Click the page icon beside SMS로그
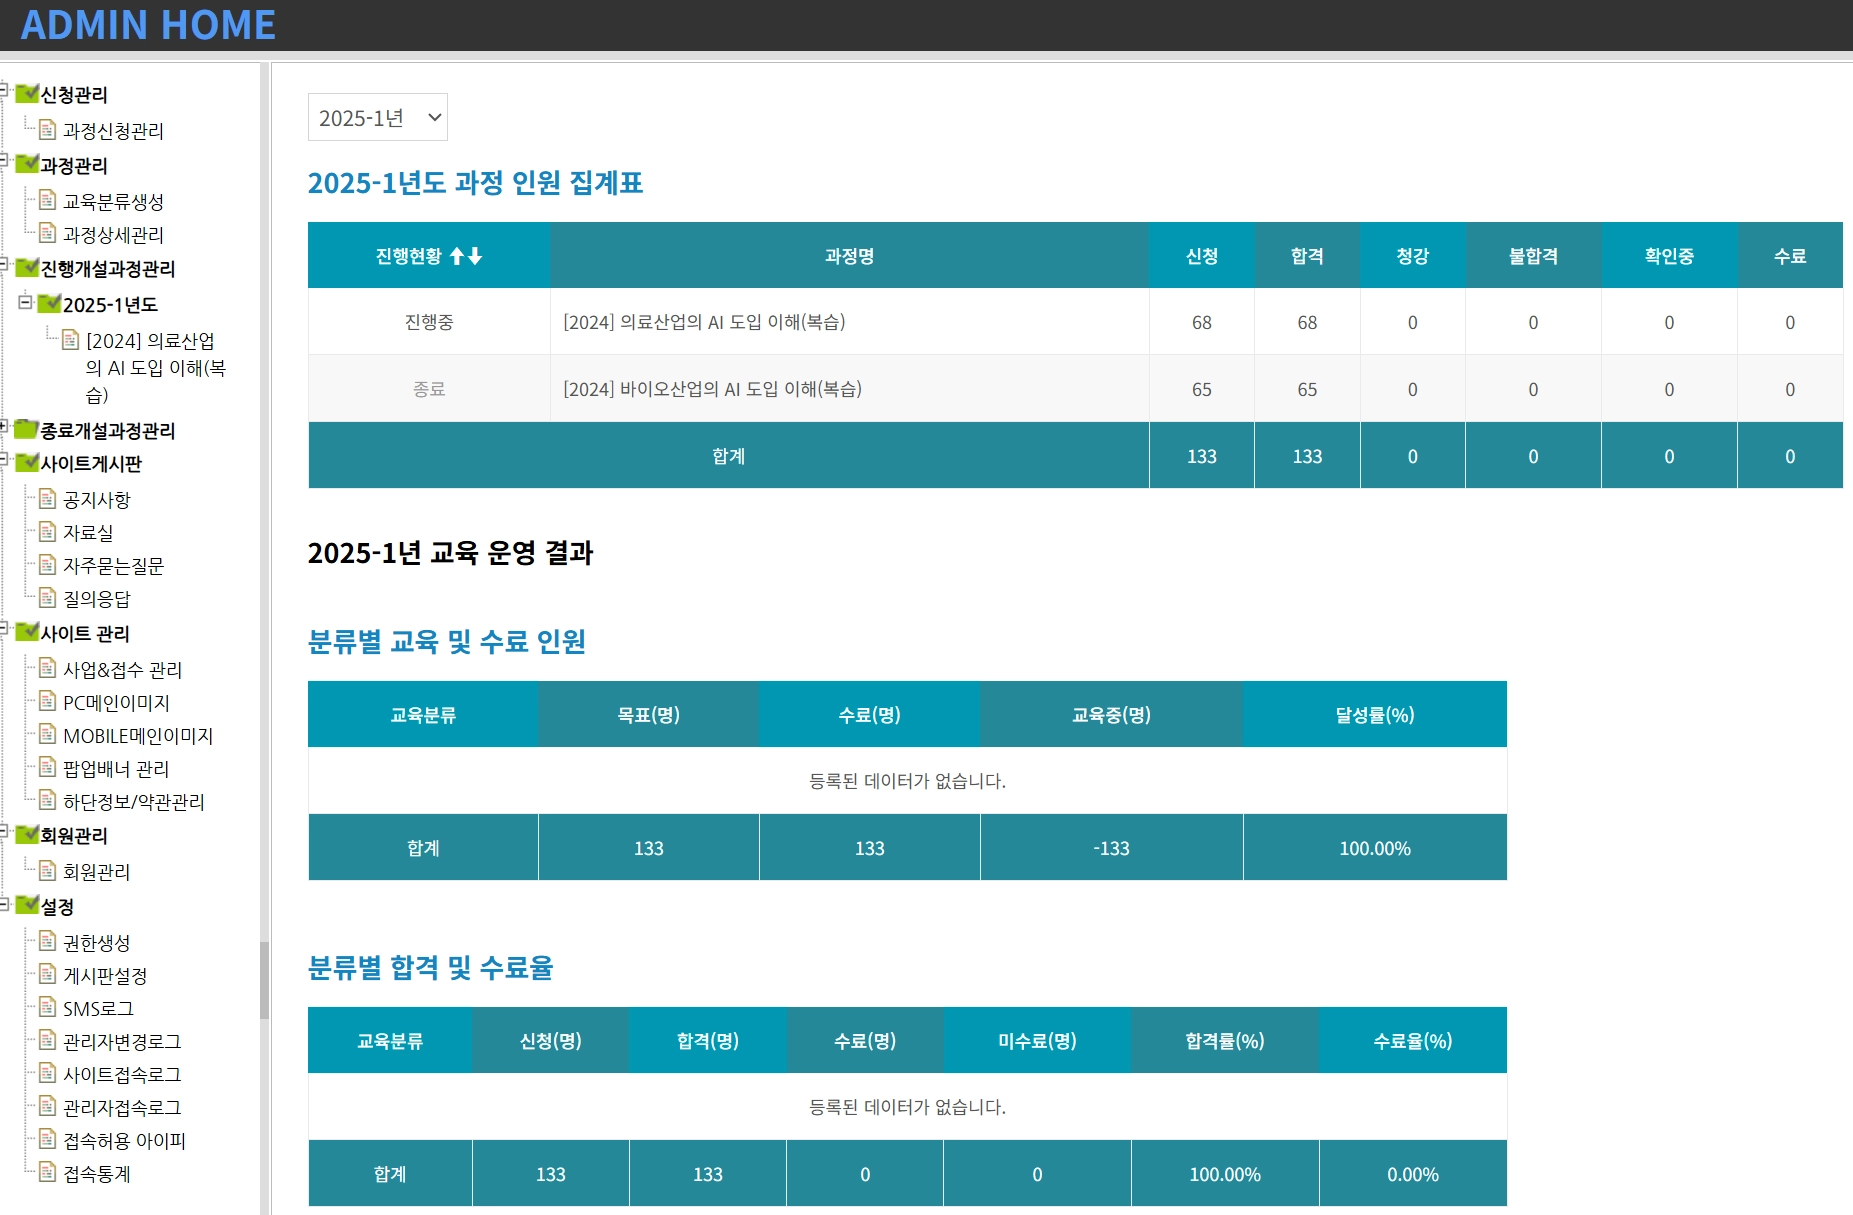Viewport: 1853px width, 1215px height. click(47, 1008)
